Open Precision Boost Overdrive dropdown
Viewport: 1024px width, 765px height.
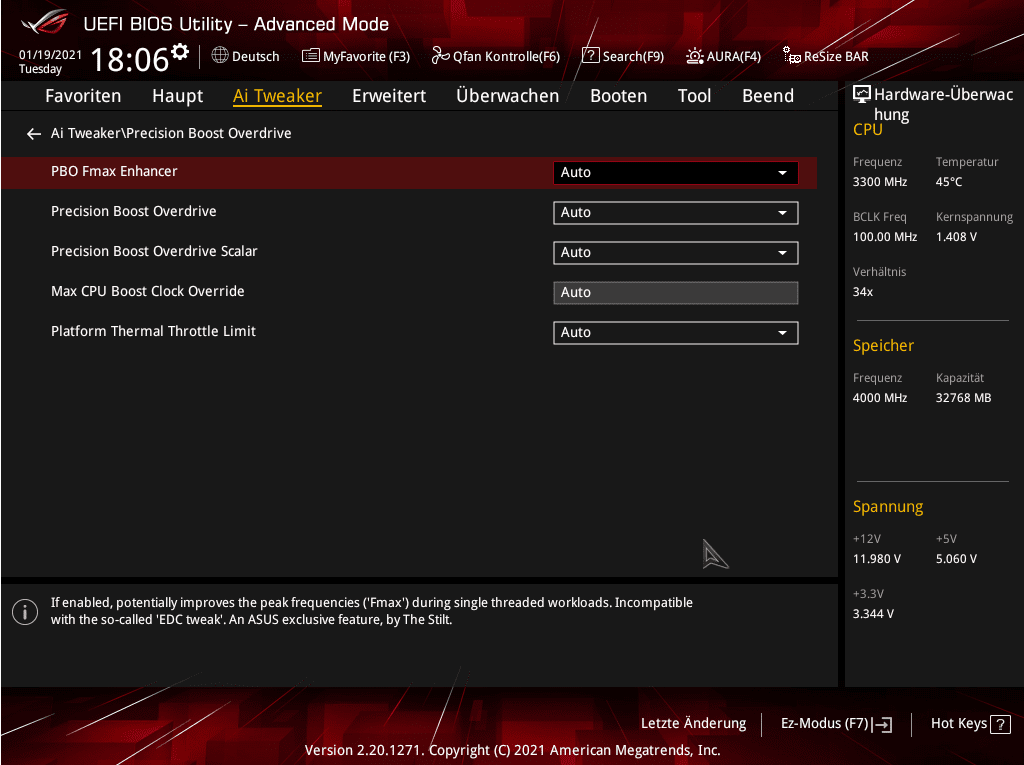point(675,212)
